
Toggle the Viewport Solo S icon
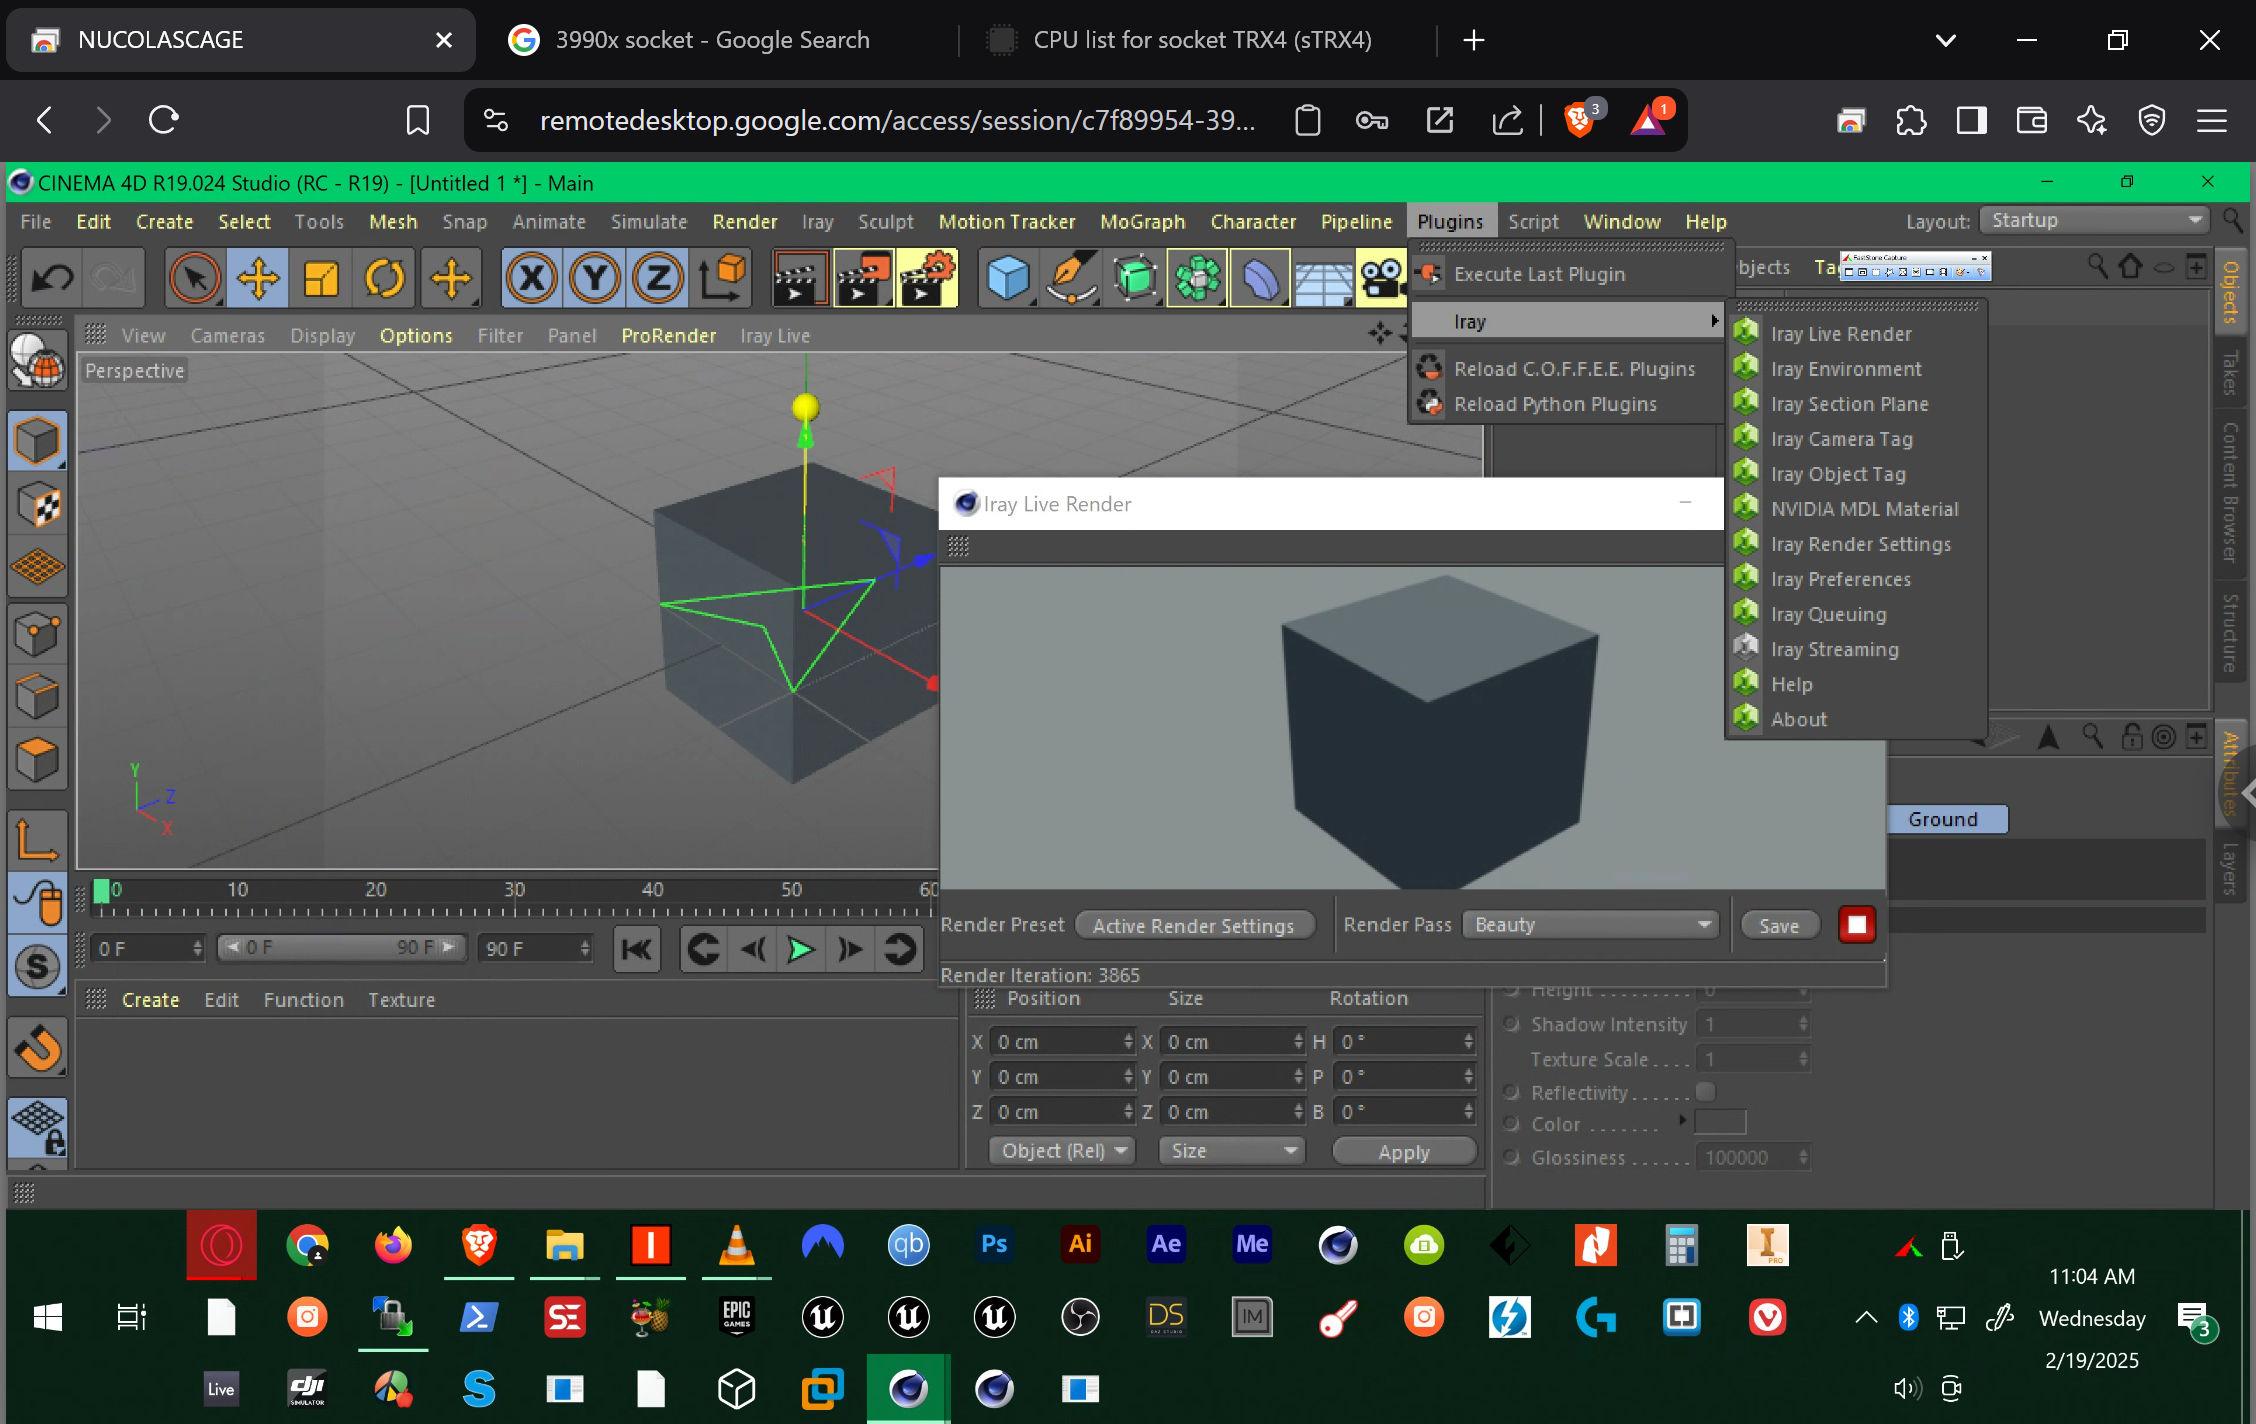38,966
